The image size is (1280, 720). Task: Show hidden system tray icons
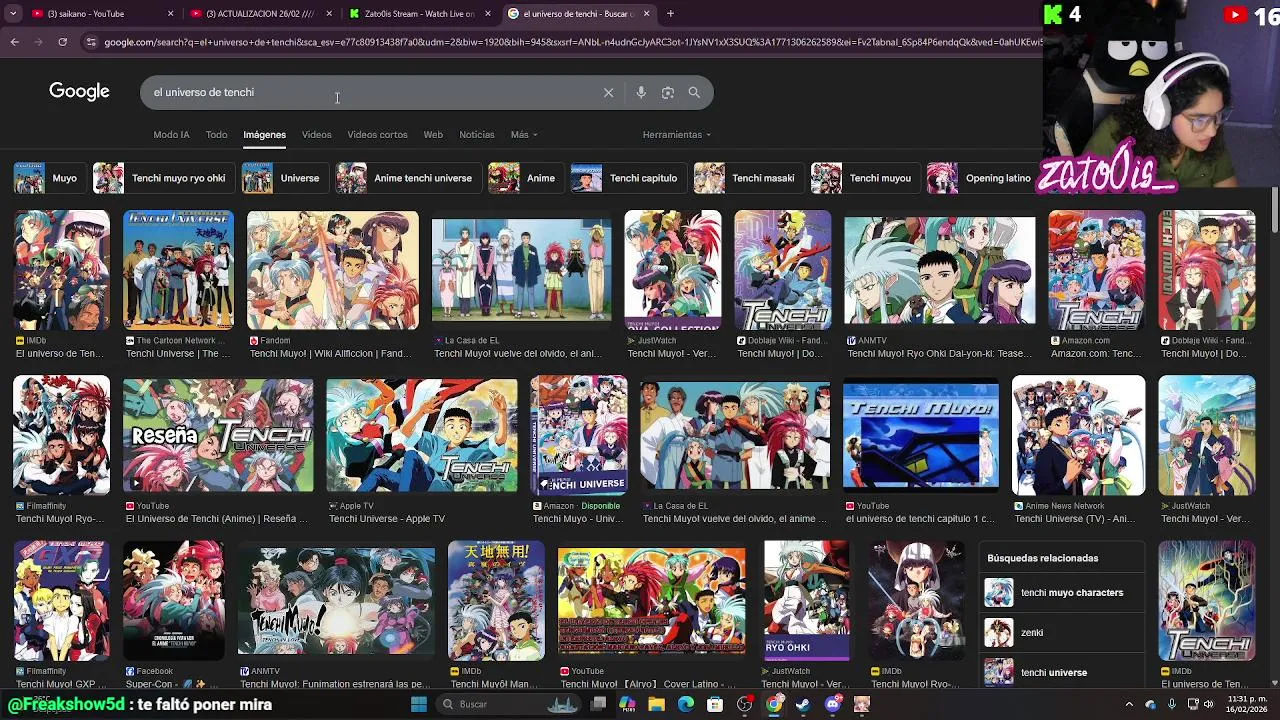(x=1129, y=704)
